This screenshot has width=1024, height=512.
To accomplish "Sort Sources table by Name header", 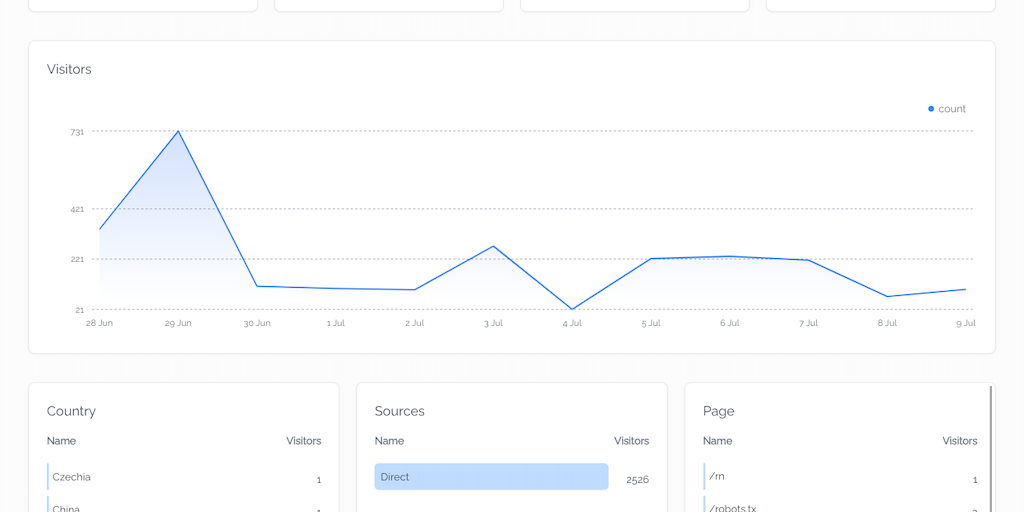I will click(389, 441).
